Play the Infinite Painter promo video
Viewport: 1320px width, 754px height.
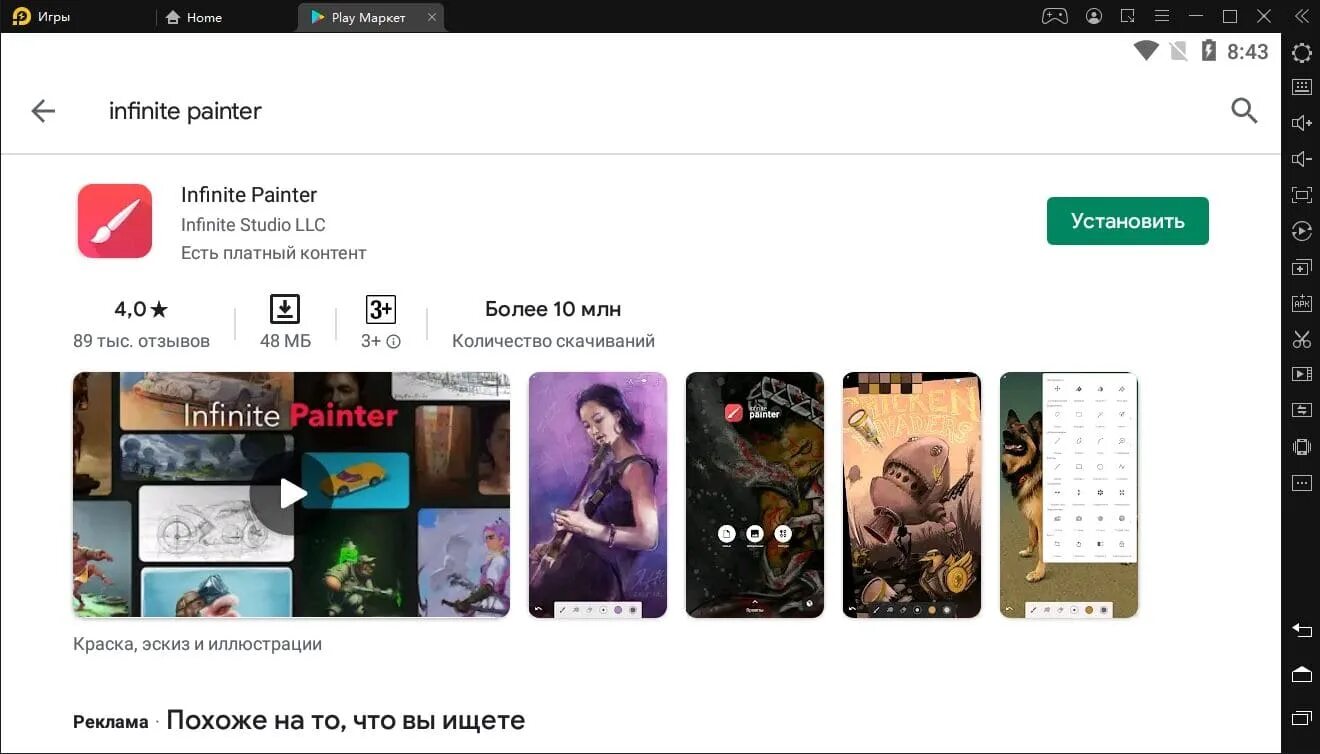click(292, 494)
